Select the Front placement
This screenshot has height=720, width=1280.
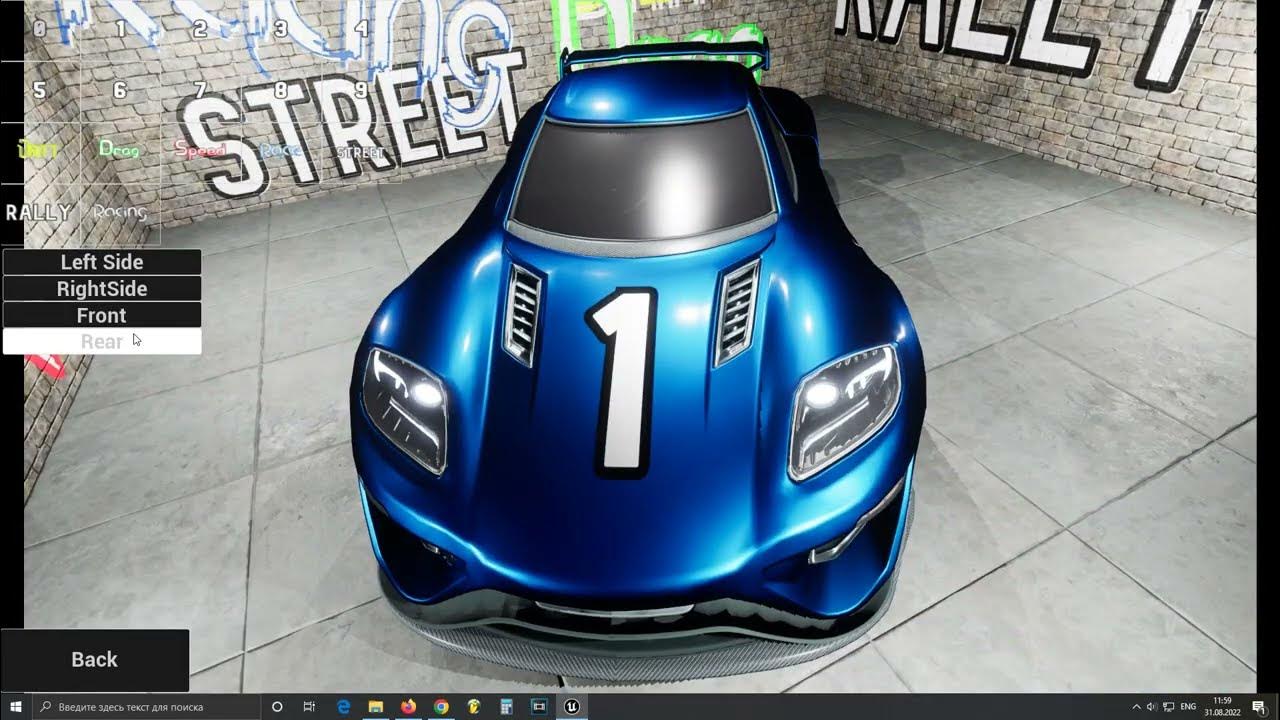[102, 315]
